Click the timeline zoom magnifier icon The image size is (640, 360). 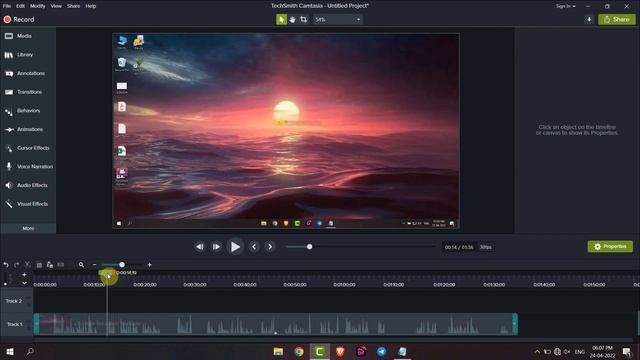click(x=81, y=265)
